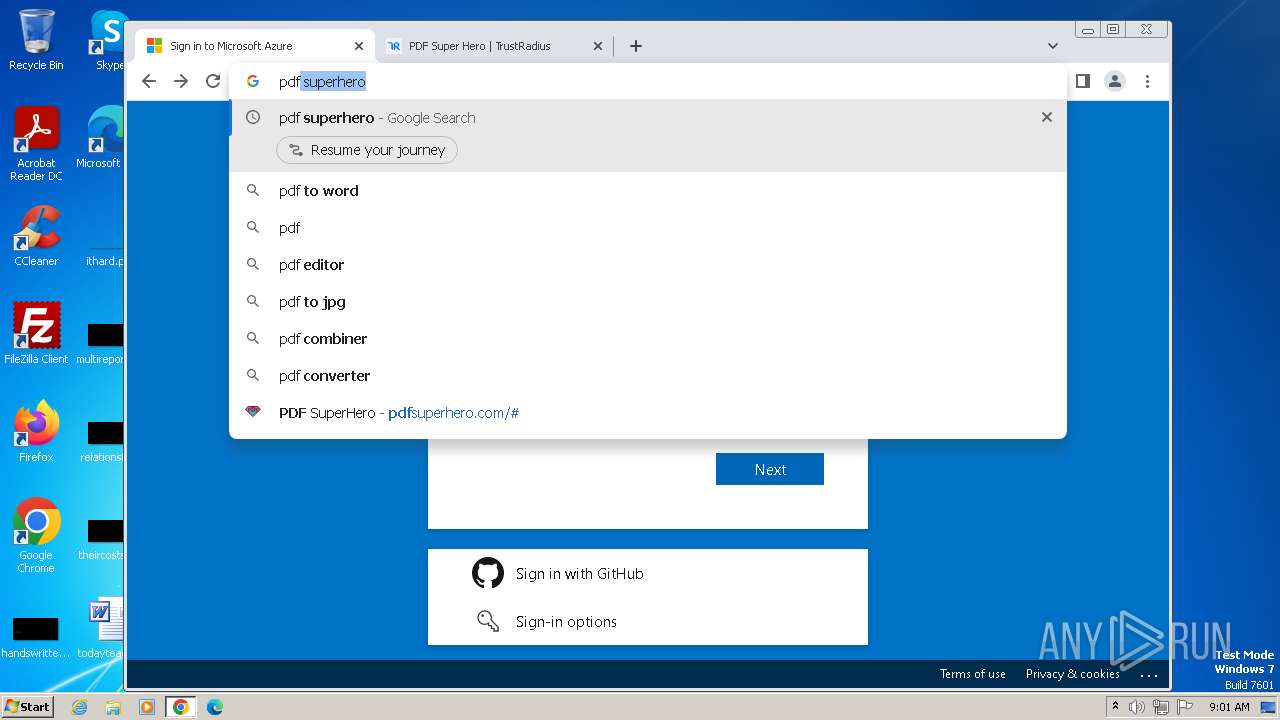The image size is (1280, 720).
Task: Open the Acrobat Reader DC desktop icon
Action: pos(36,145)
